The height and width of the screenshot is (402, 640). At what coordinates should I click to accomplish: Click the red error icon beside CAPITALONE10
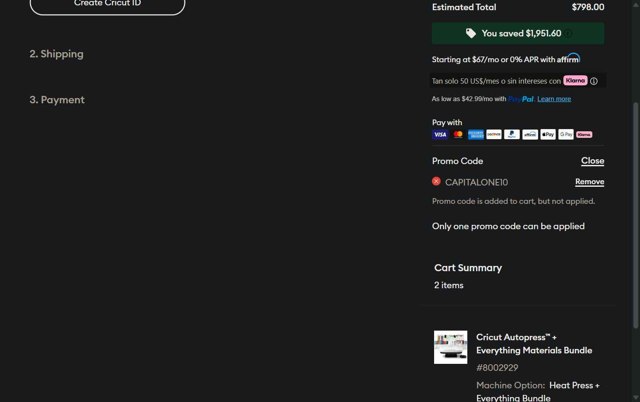pyautogui.click(x=436, y=181)
